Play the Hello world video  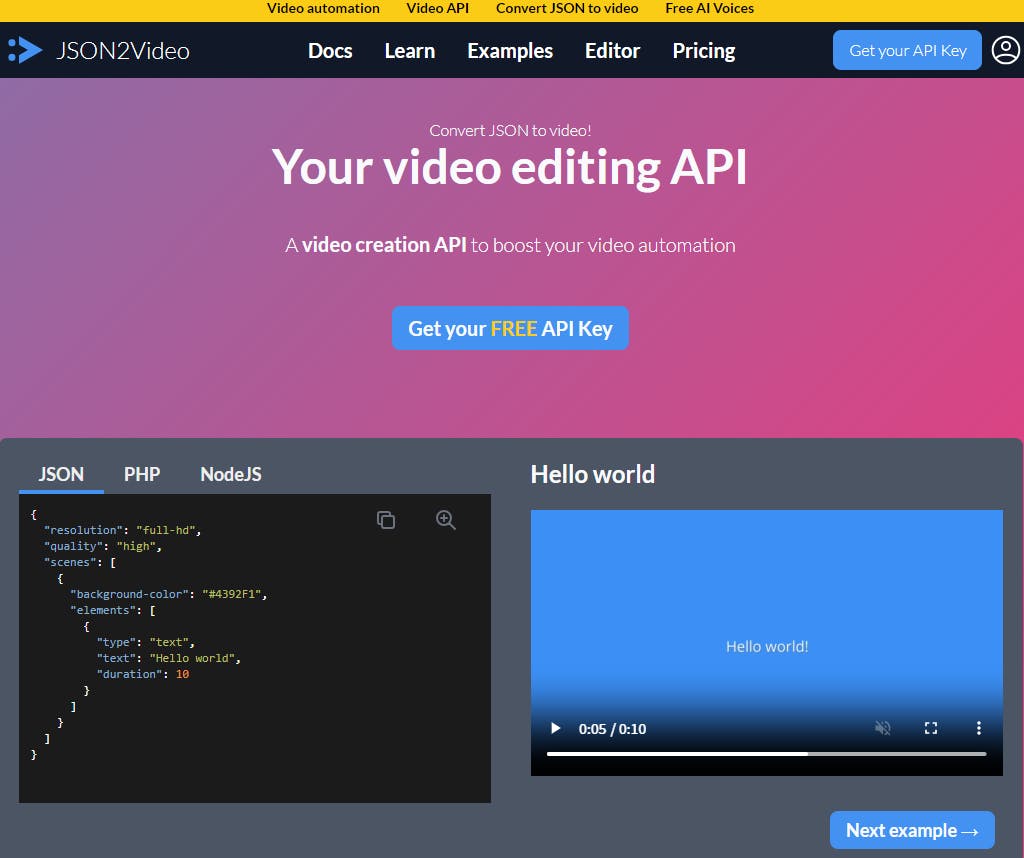tap(556, 728)
